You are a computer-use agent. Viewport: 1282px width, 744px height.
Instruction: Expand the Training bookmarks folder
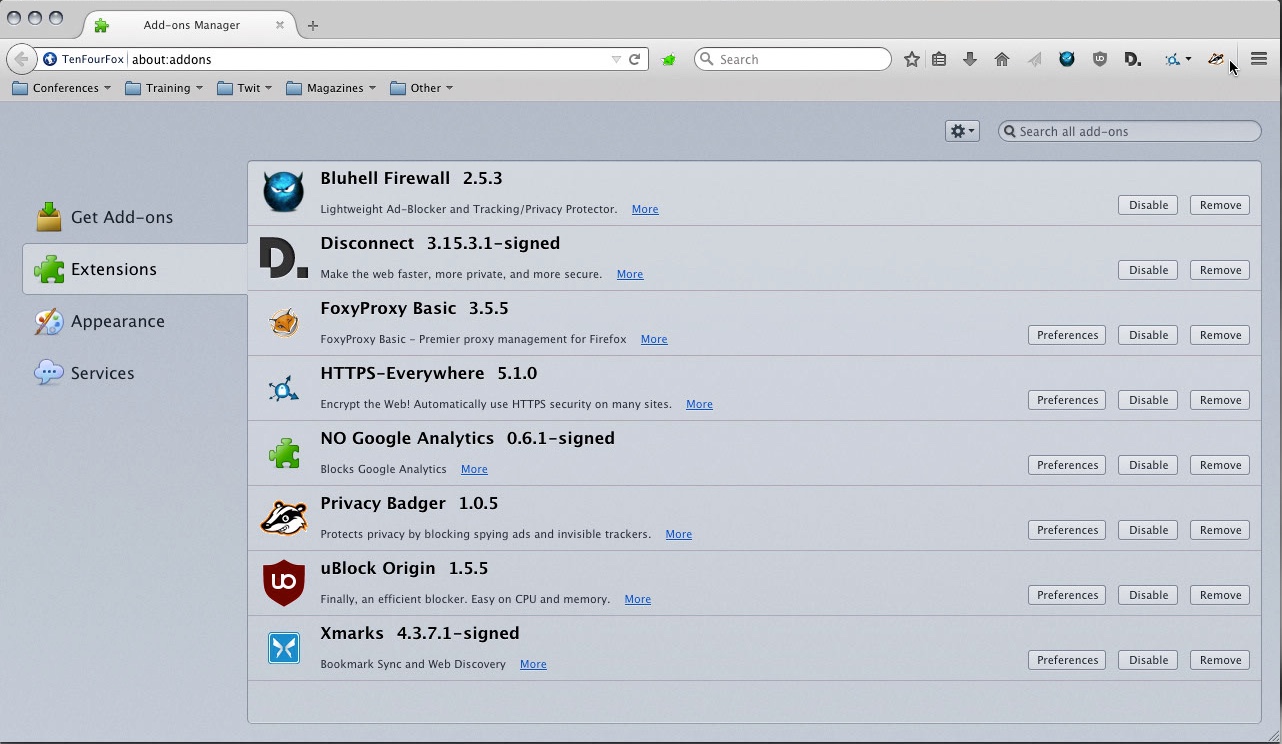pos(164,88)
